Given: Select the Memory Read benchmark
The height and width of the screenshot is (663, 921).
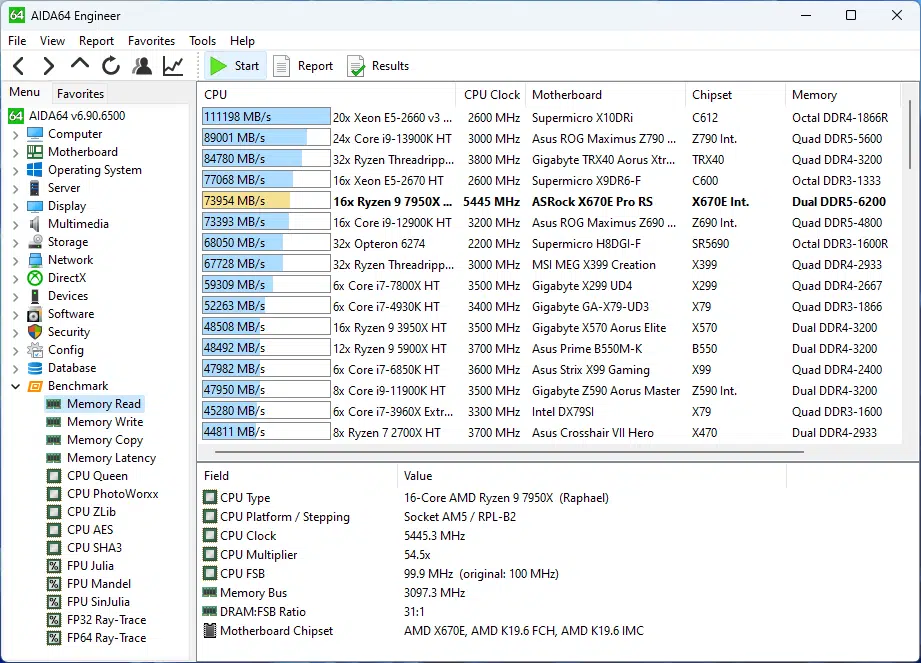Looking at the screenshot, I should click(103, 404).
